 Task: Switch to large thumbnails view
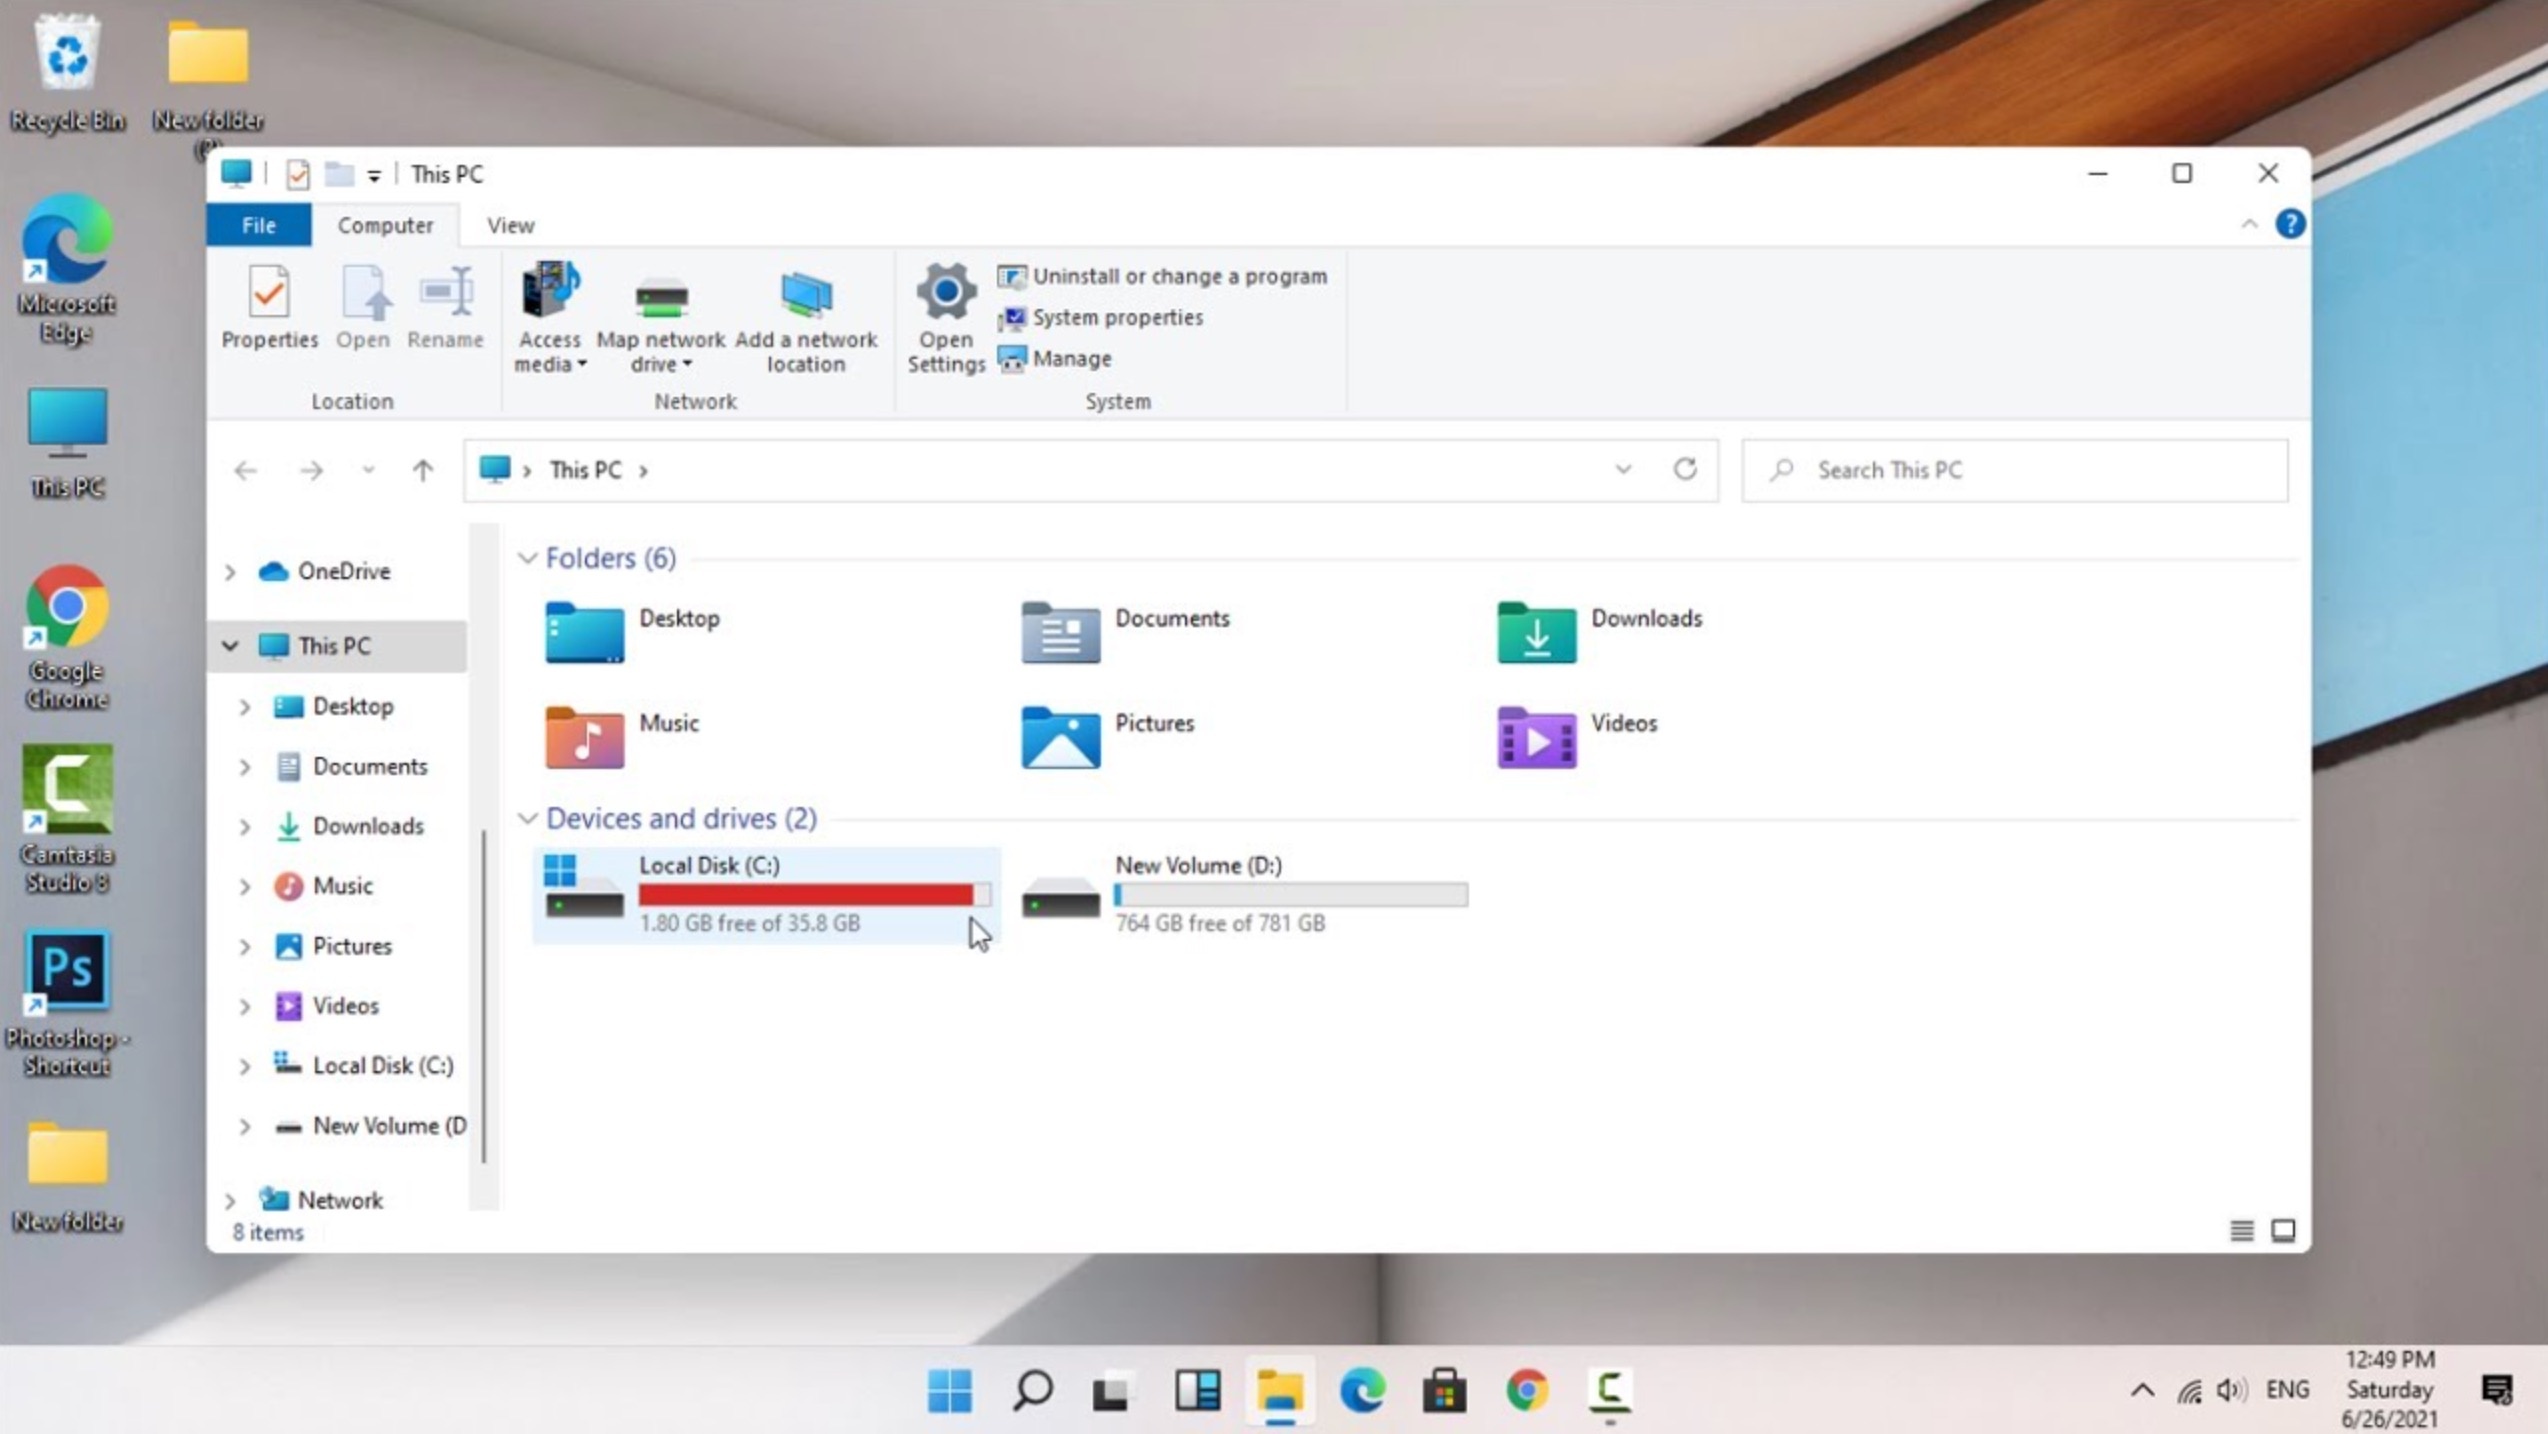pyautogui.click(x=2284, y=1230)
